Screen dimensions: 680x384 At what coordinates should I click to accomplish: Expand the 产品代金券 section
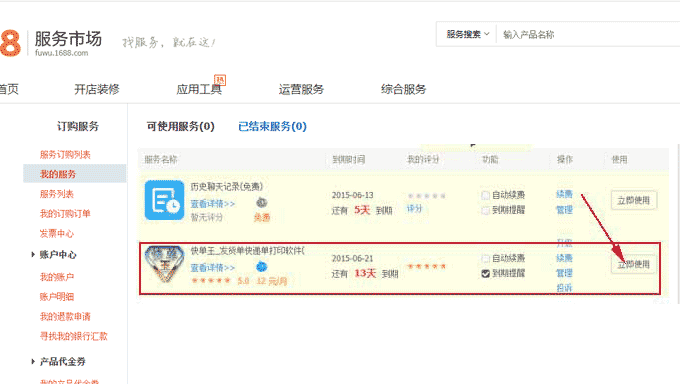[x=33, y=361]
